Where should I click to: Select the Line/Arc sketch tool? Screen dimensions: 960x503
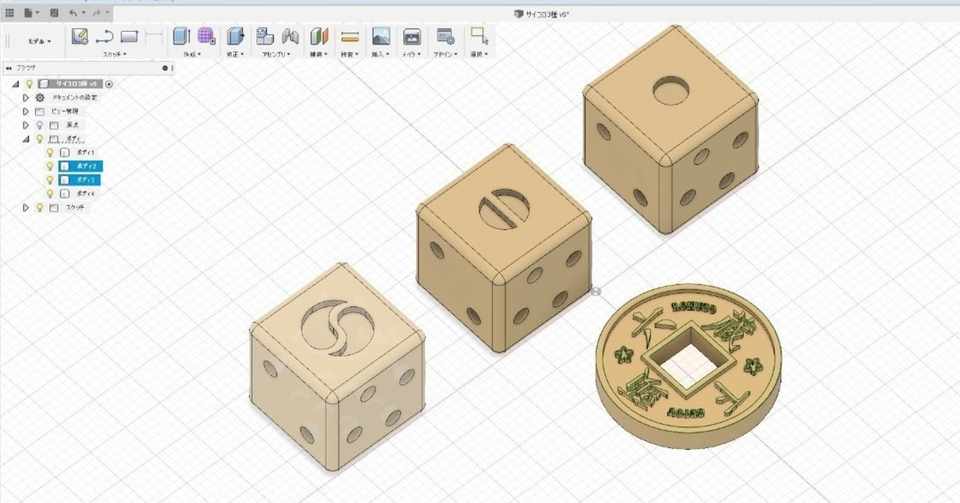(x=105, y=37)
